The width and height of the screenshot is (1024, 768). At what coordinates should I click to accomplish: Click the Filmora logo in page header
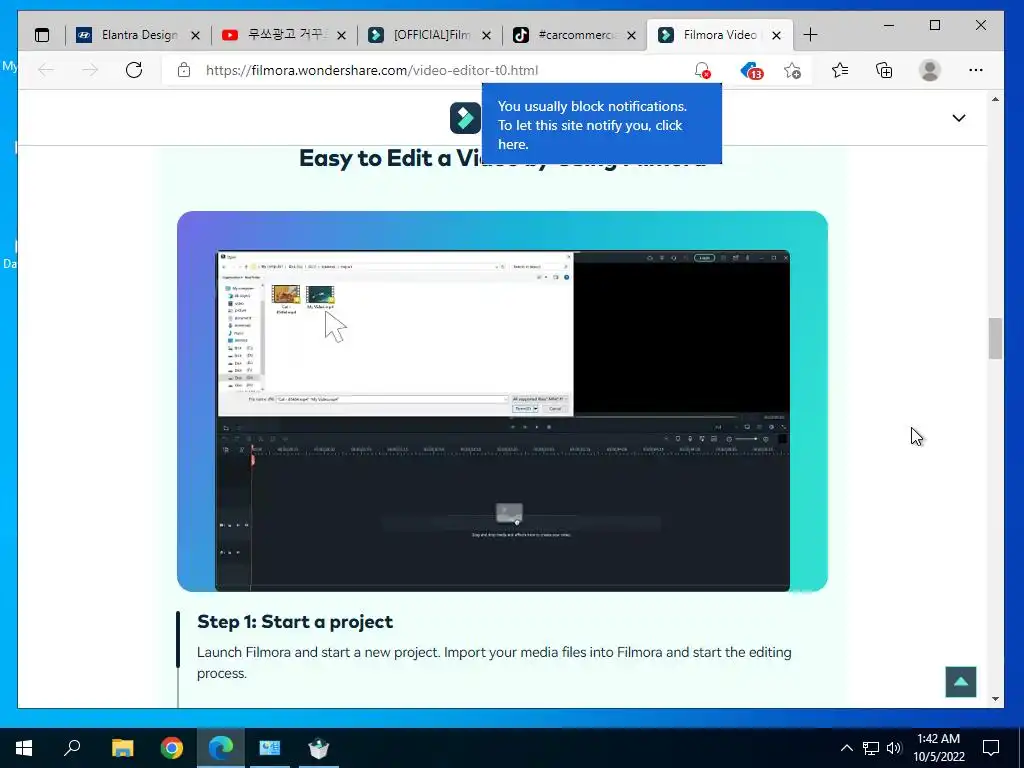[465, 118]
